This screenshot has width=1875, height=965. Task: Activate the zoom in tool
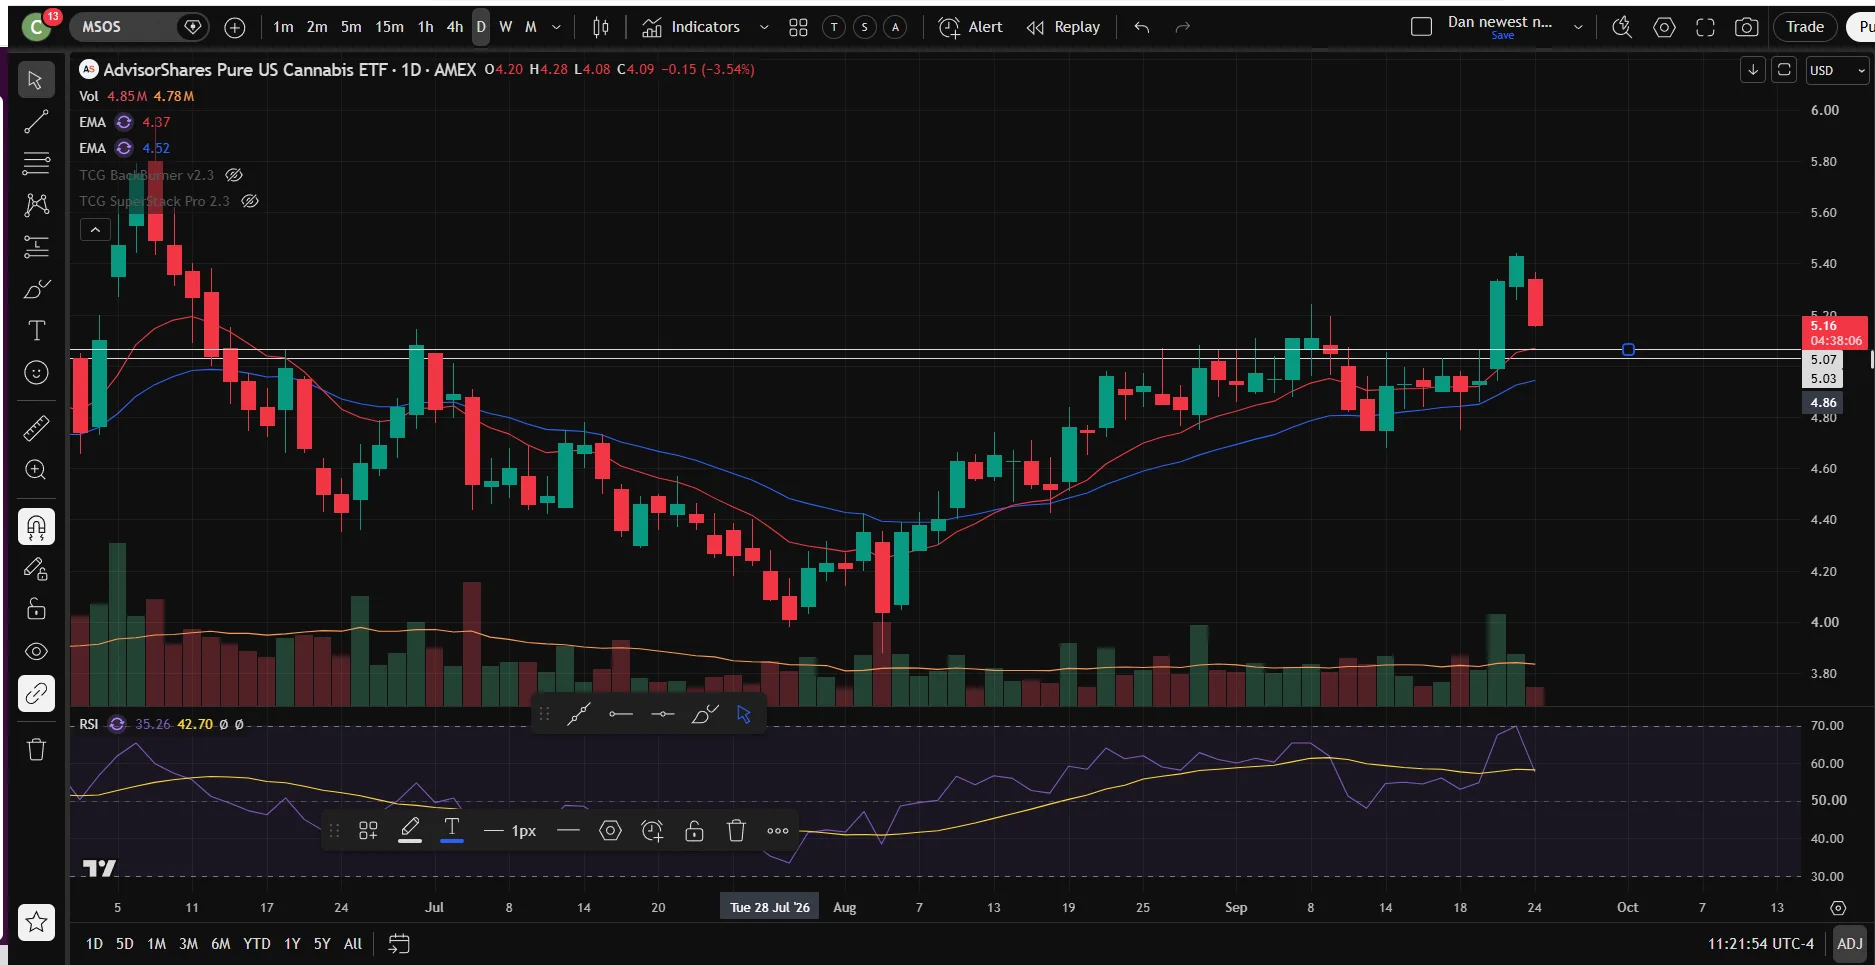[x=36, y=470]
